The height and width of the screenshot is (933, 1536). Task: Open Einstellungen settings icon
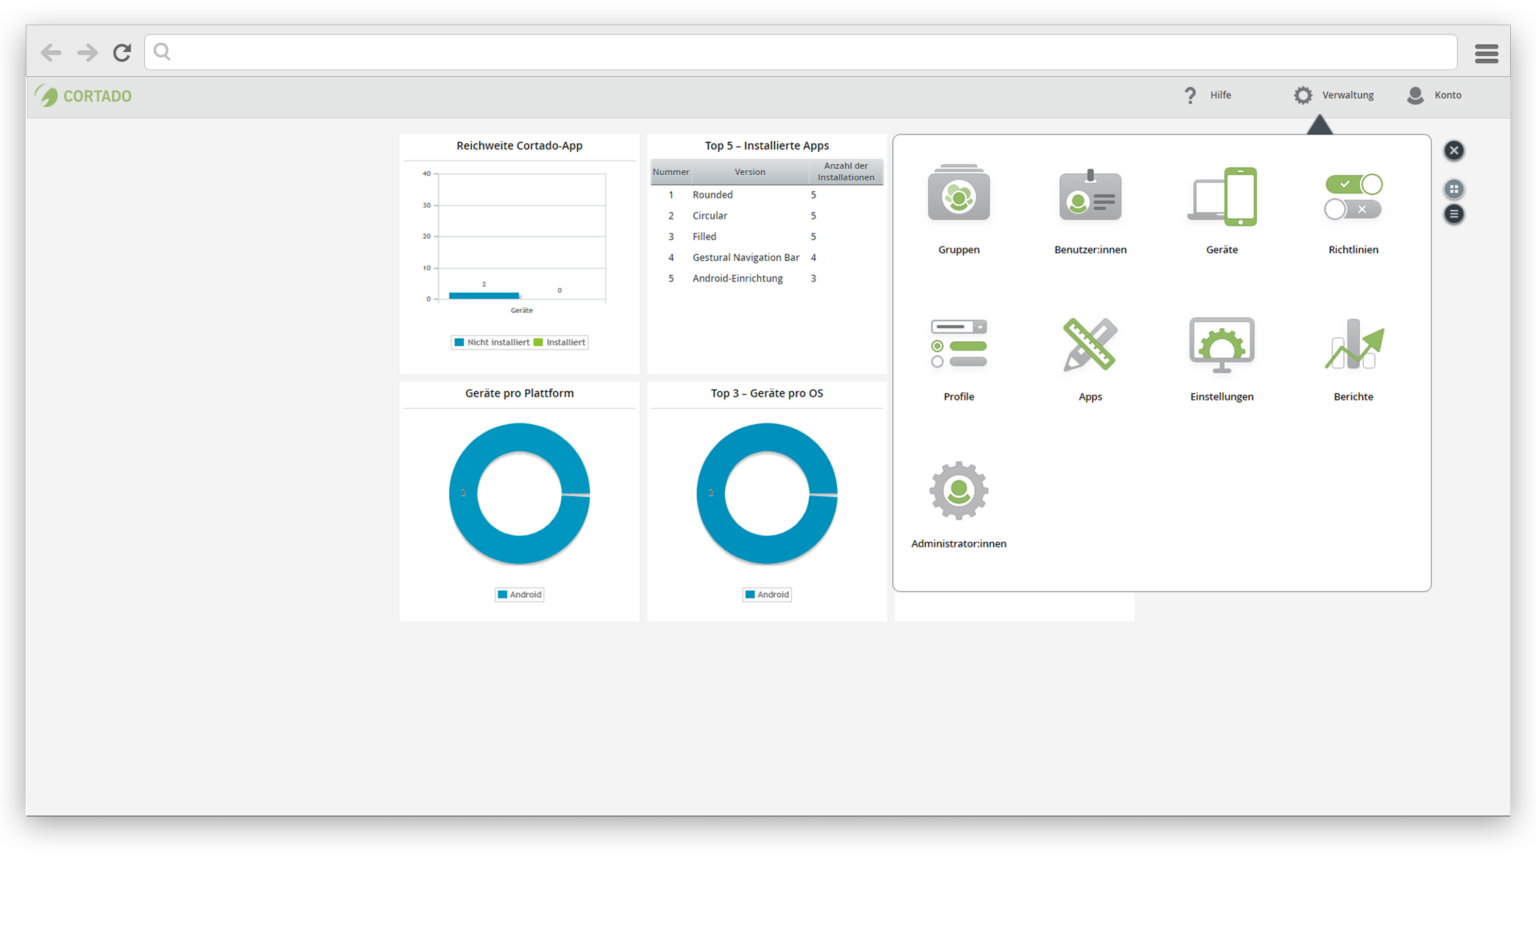(x=1221, y=344)
